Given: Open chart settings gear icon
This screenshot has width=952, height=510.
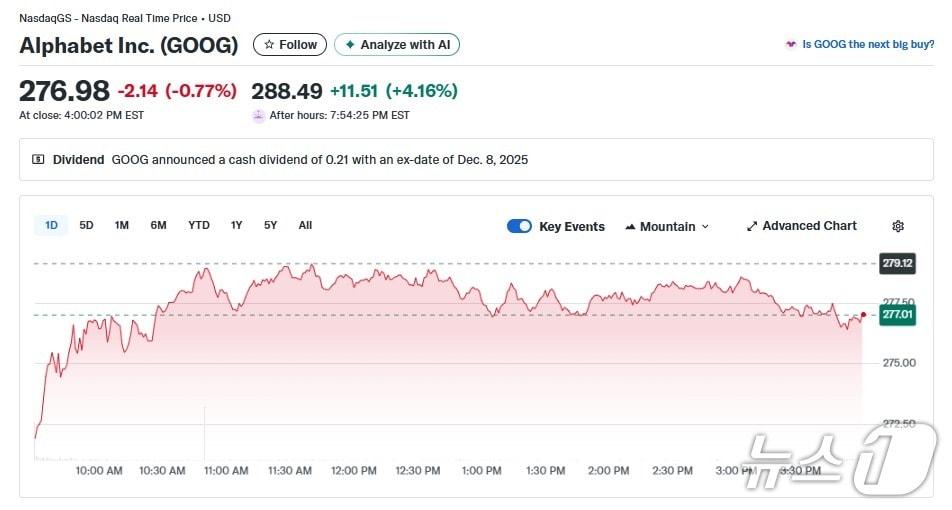Looking at the screenshot, I should (x=898, y=226).
